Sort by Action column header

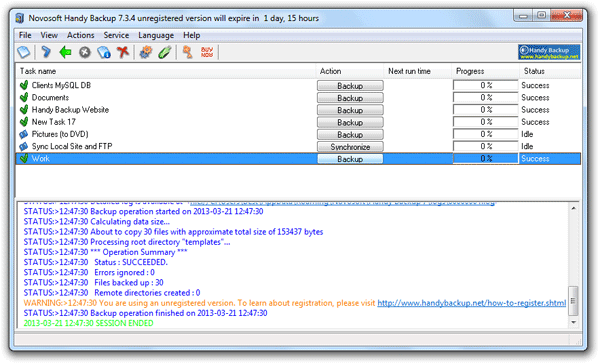point(350,71)
